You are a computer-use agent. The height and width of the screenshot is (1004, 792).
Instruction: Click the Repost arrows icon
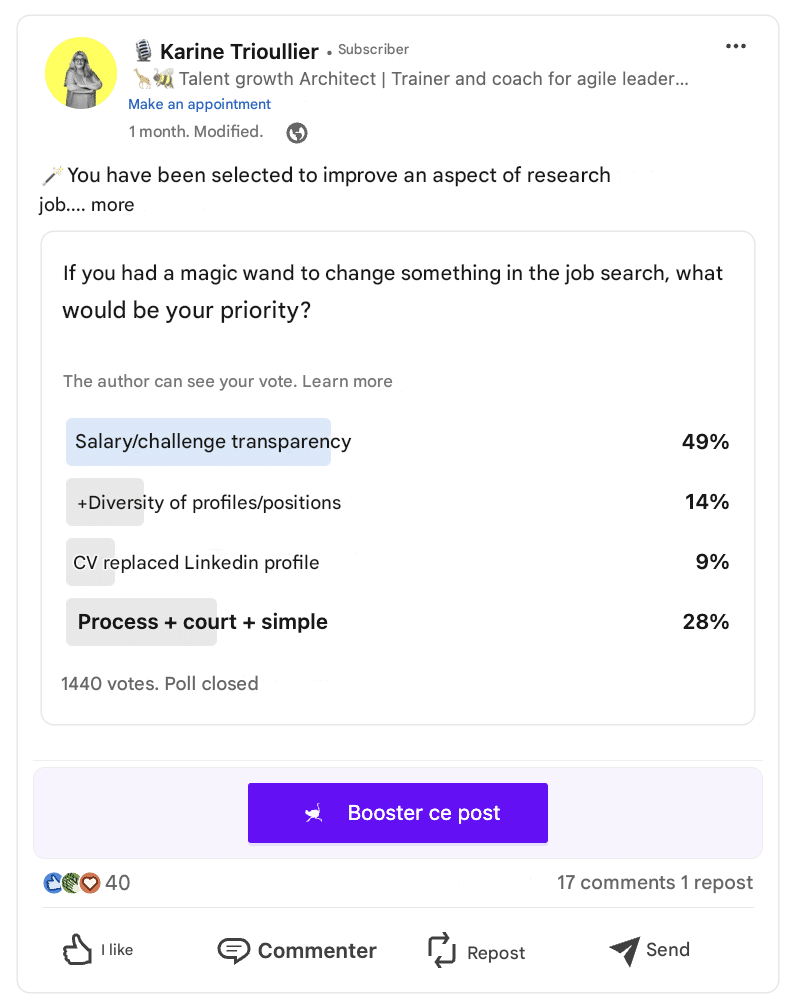click(440, 950)
